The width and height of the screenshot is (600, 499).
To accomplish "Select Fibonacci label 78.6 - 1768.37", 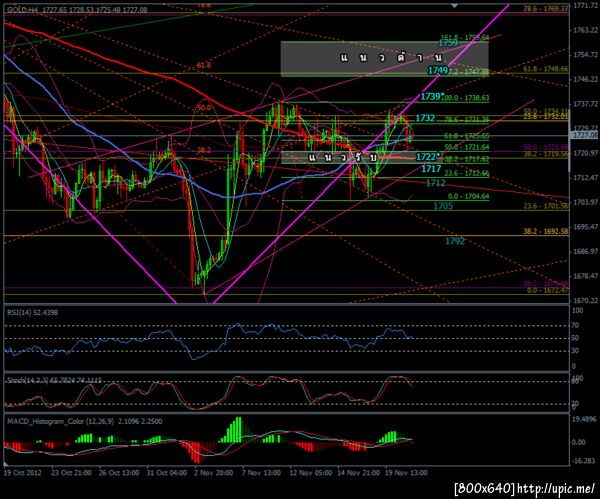I will [546, 8].
